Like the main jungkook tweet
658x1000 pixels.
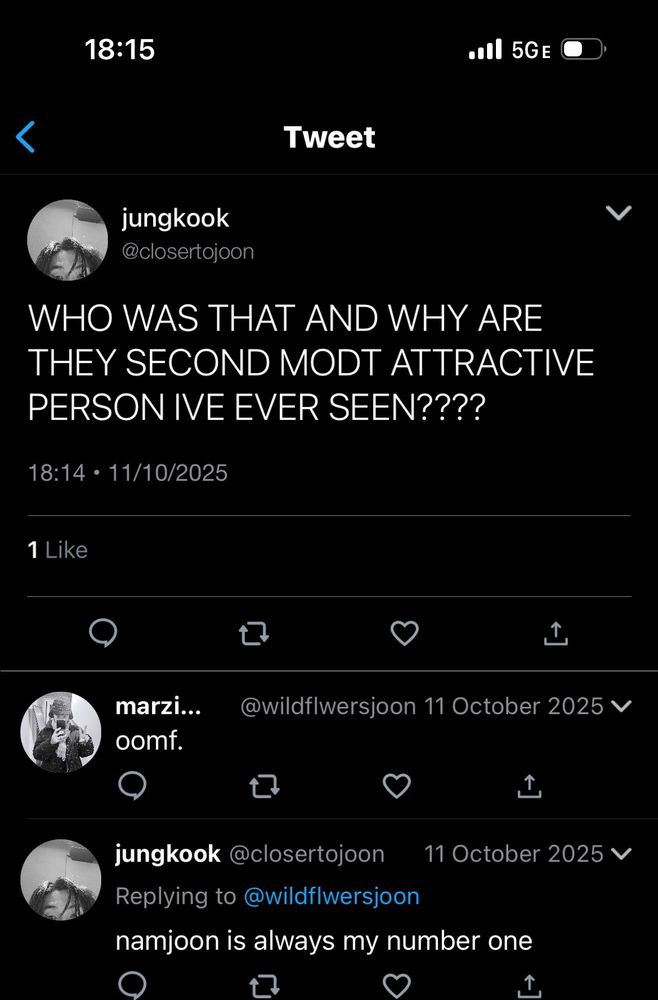404,633
